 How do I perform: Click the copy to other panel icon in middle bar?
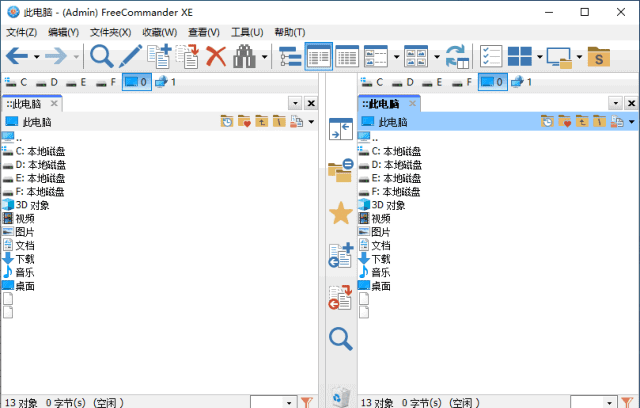pyautogui.click(x=340, y=255)
